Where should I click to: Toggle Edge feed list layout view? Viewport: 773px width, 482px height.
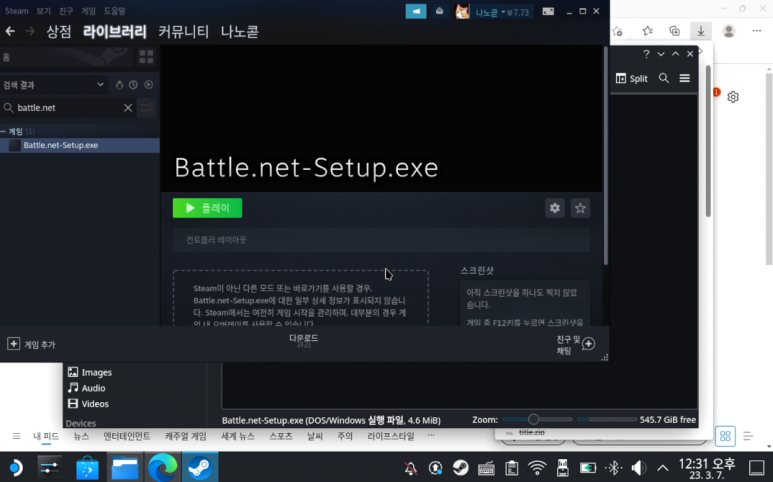click(x=748, y=436)
